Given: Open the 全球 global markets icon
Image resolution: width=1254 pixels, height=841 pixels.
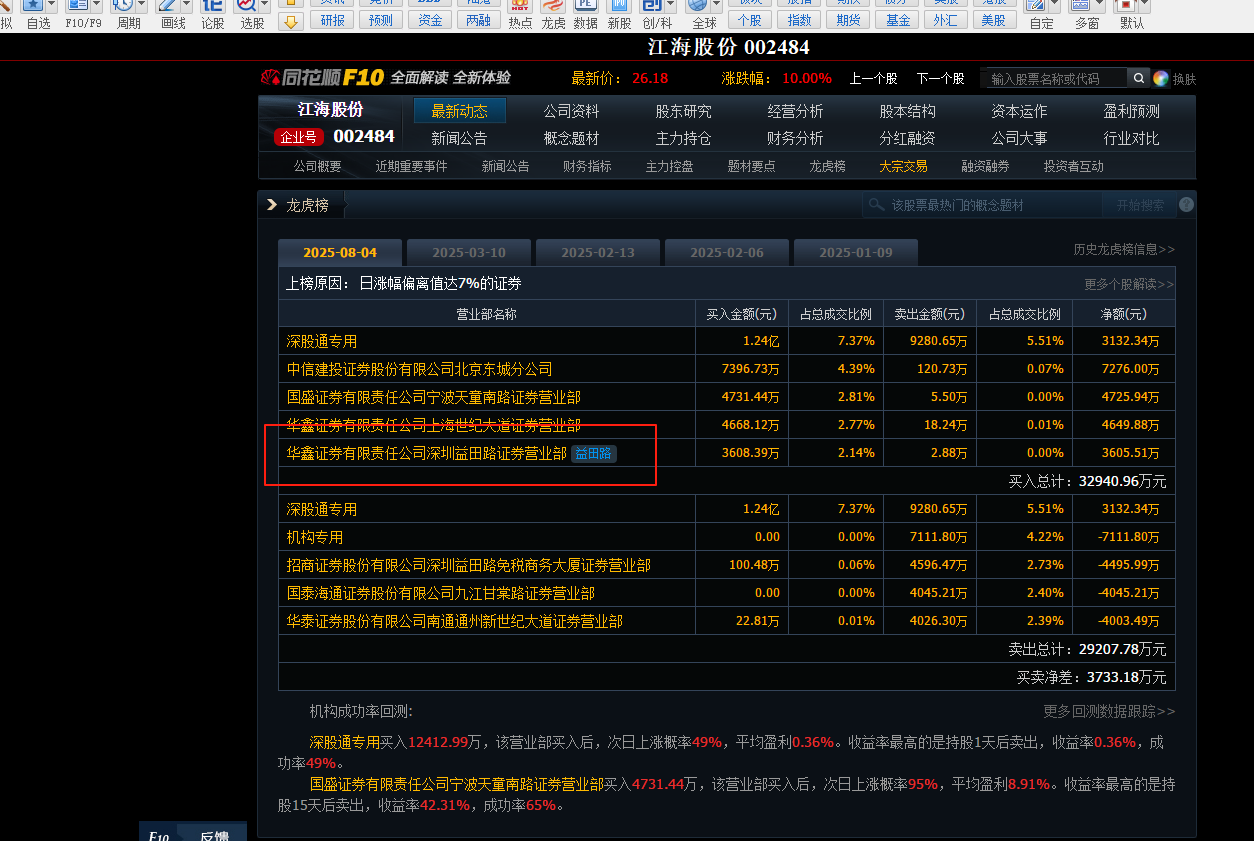Looking at the screenshot, I should (698, 6).
